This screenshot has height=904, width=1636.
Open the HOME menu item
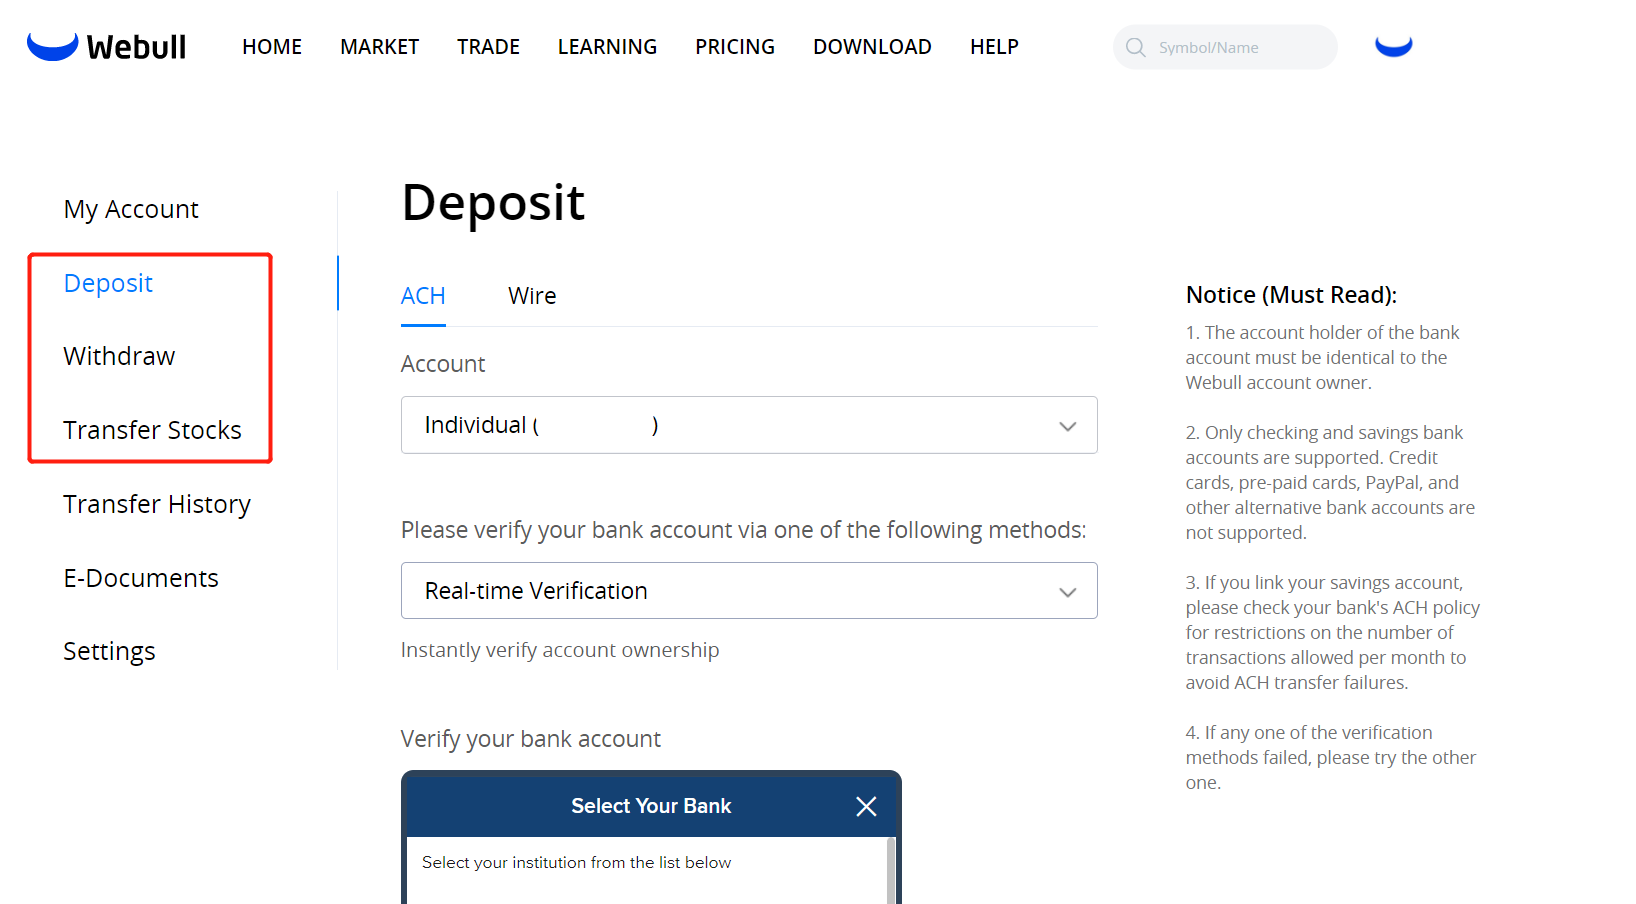tap(272, 47)
